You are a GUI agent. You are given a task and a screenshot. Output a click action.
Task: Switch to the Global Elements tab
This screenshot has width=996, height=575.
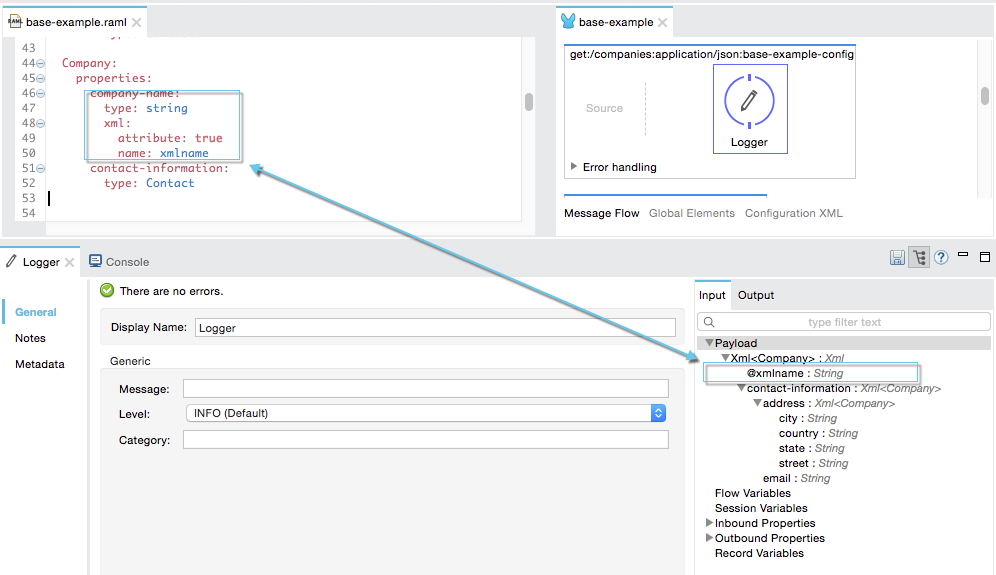[x=692, y=213]
